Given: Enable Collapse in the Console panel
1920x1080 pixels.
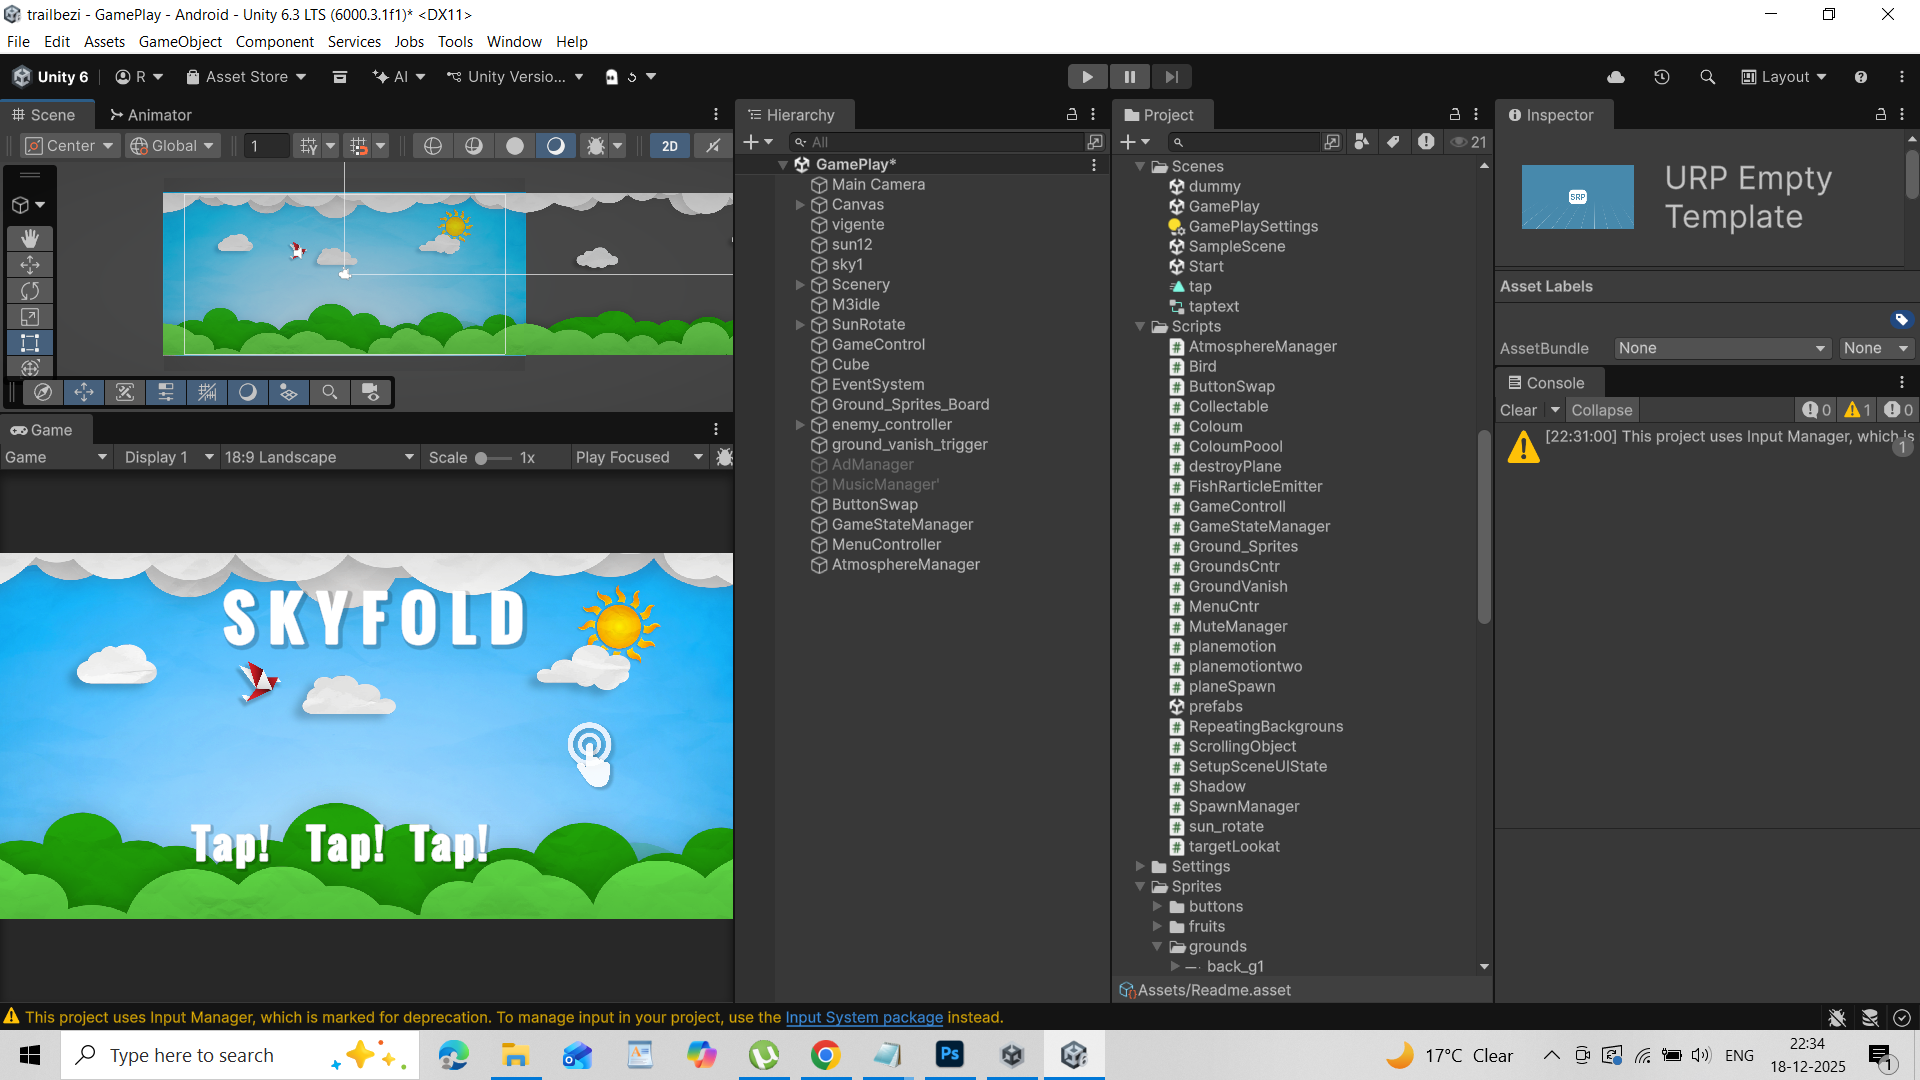Looking at the screenshot, I should (x=1601, y=410).
